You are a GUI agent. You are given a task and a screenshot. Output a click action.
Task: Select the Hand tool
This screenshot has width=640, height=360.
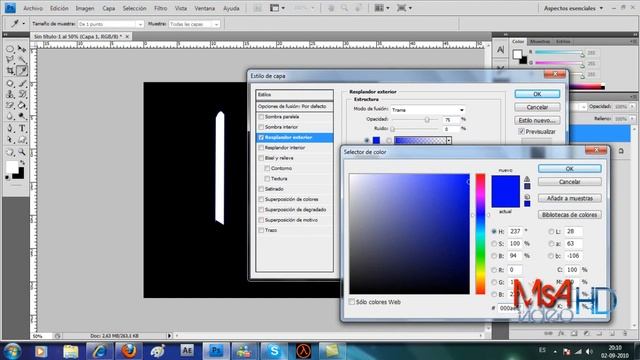point(10,152)
